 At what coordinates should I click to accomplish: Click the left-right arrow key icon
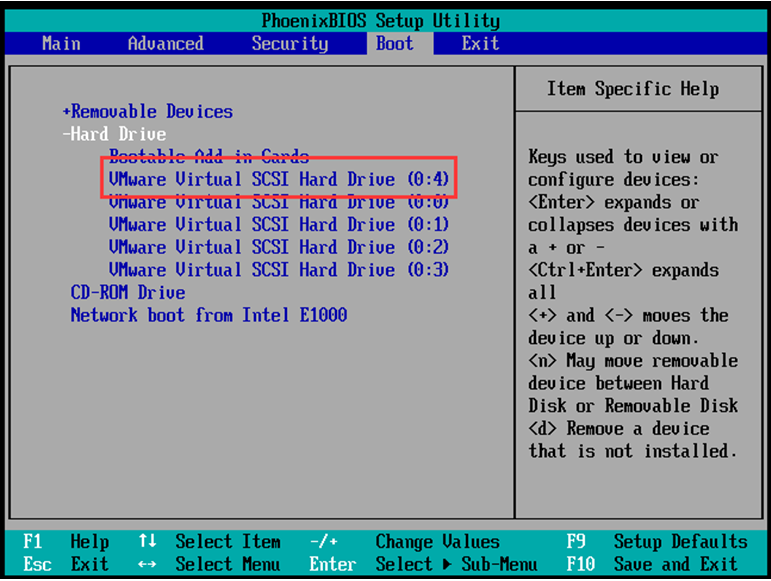tap(148, 564)
